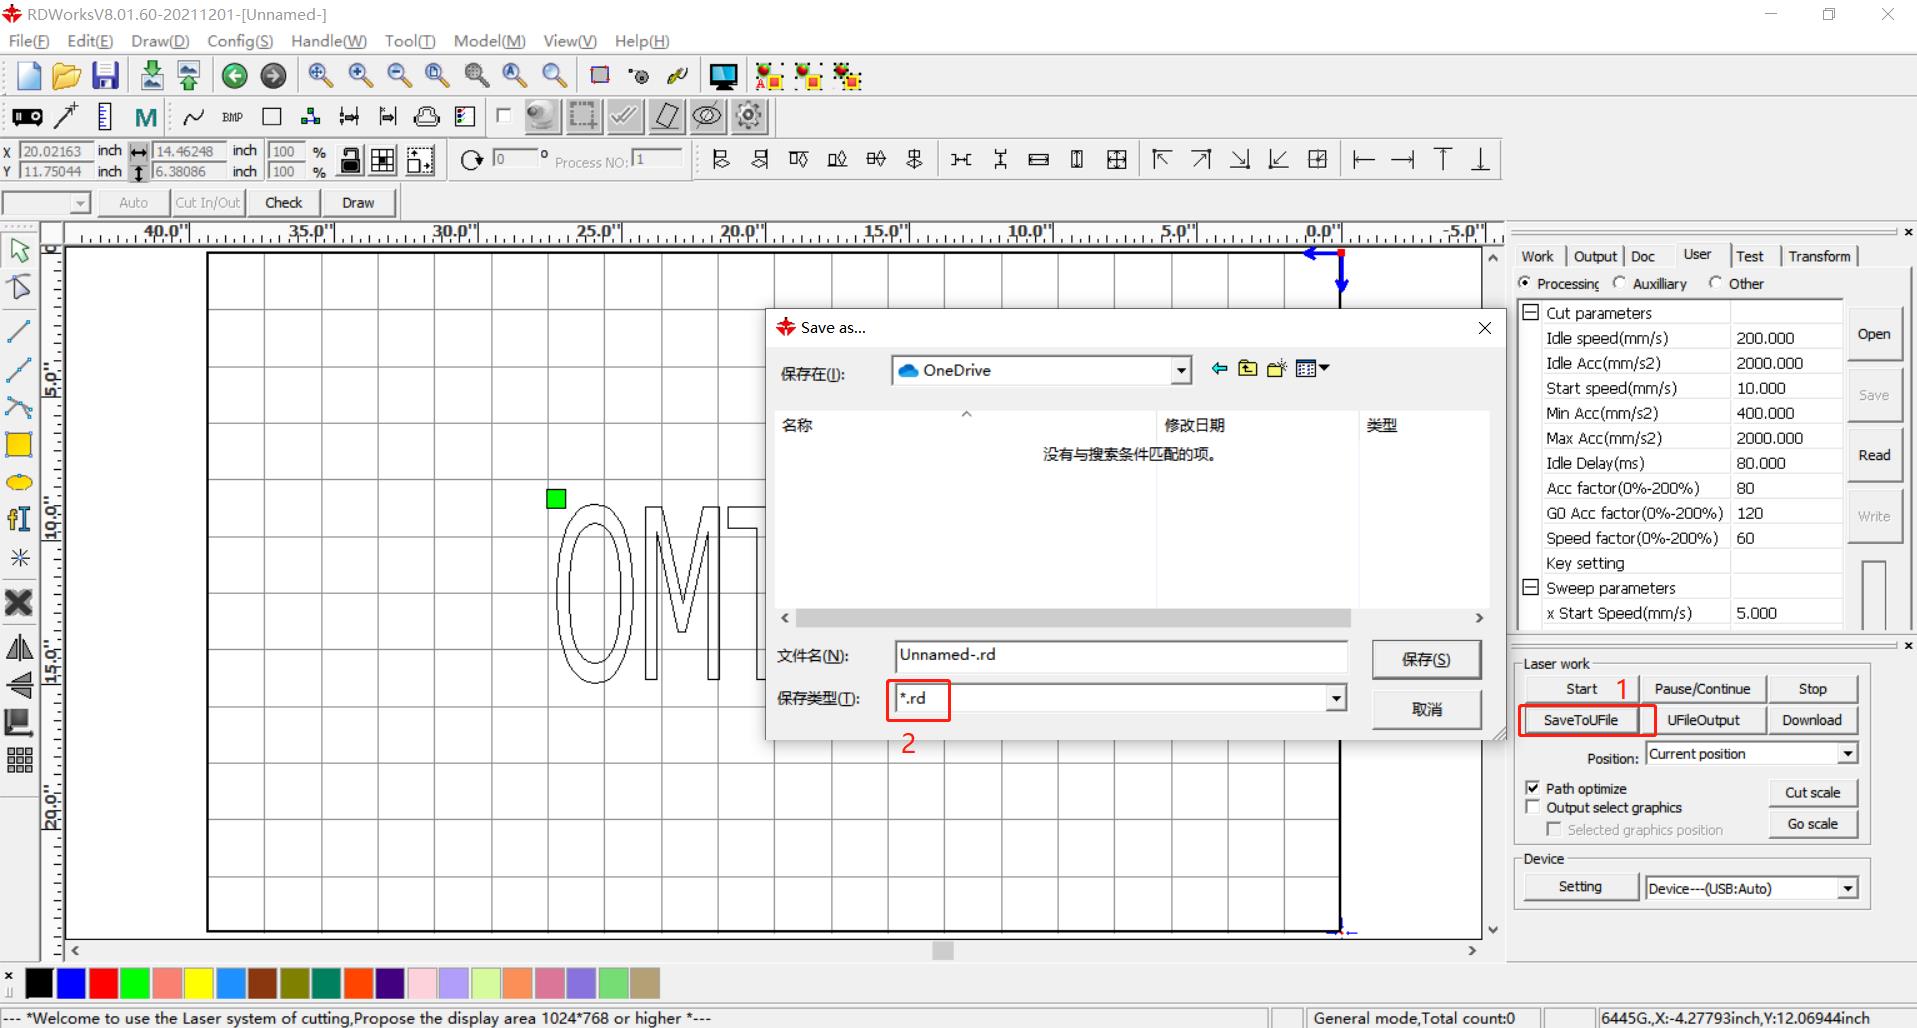Image resolution: width=1917 pixels, height=1028 pixels.
Task: Click the blue M icon in second toolbar
Action: pos(146,118)
